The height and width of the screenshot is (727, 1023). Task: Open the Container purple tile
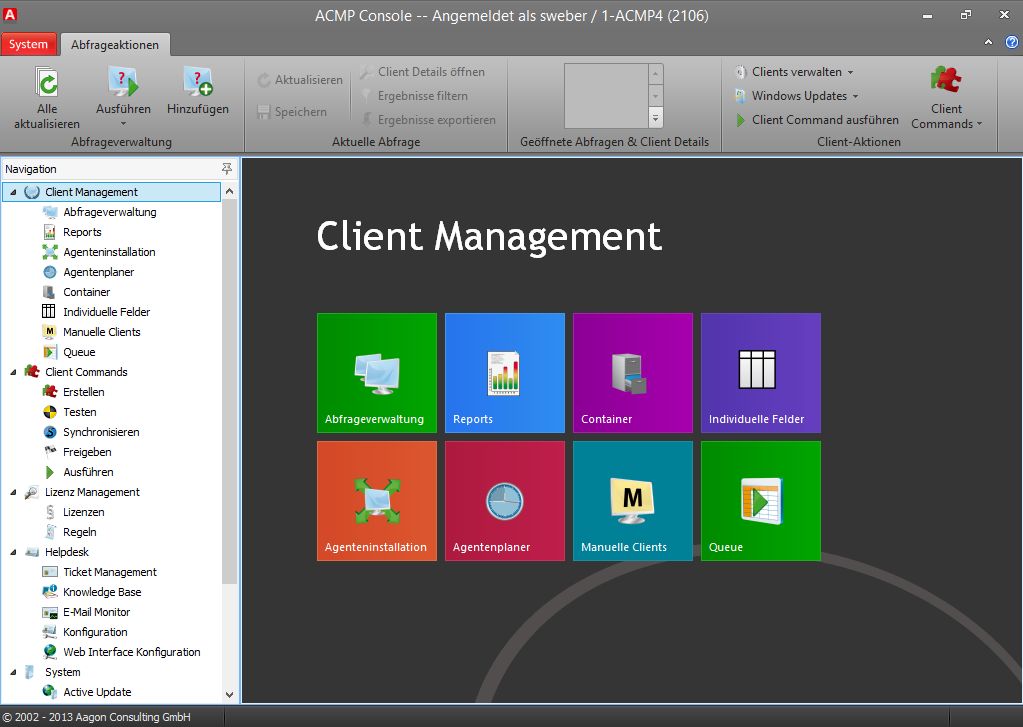coord(633,373)
